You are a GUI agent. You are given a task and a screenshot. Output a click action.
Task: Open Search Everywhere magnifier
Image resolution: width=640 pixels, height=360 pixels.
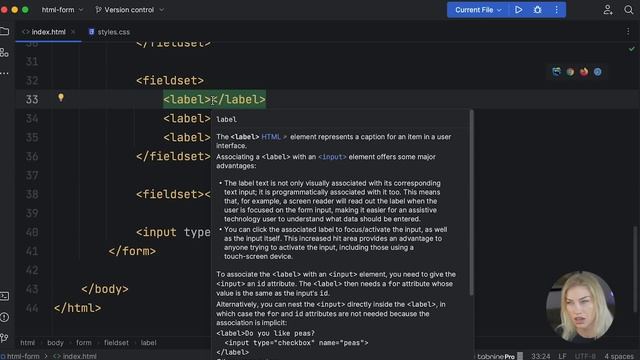(x=629, y=10)
